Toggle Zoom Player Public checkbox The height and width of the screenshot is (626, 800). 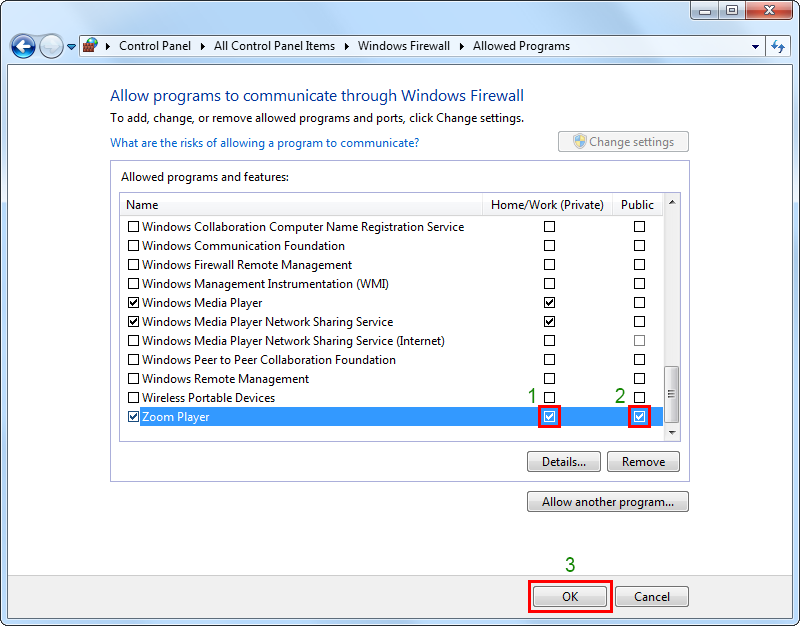pyautogui.click(x=639, y=416)
